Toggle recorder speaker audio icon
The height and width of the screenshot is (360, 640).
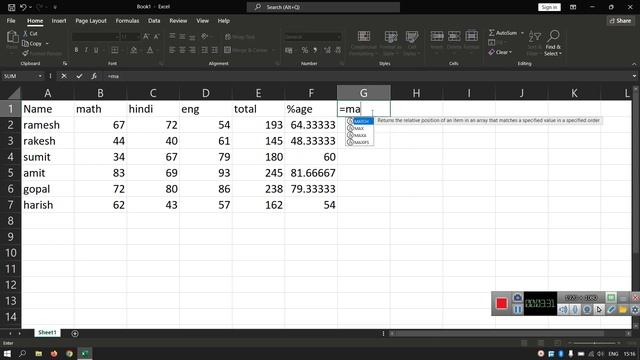(x=563, y=310)
